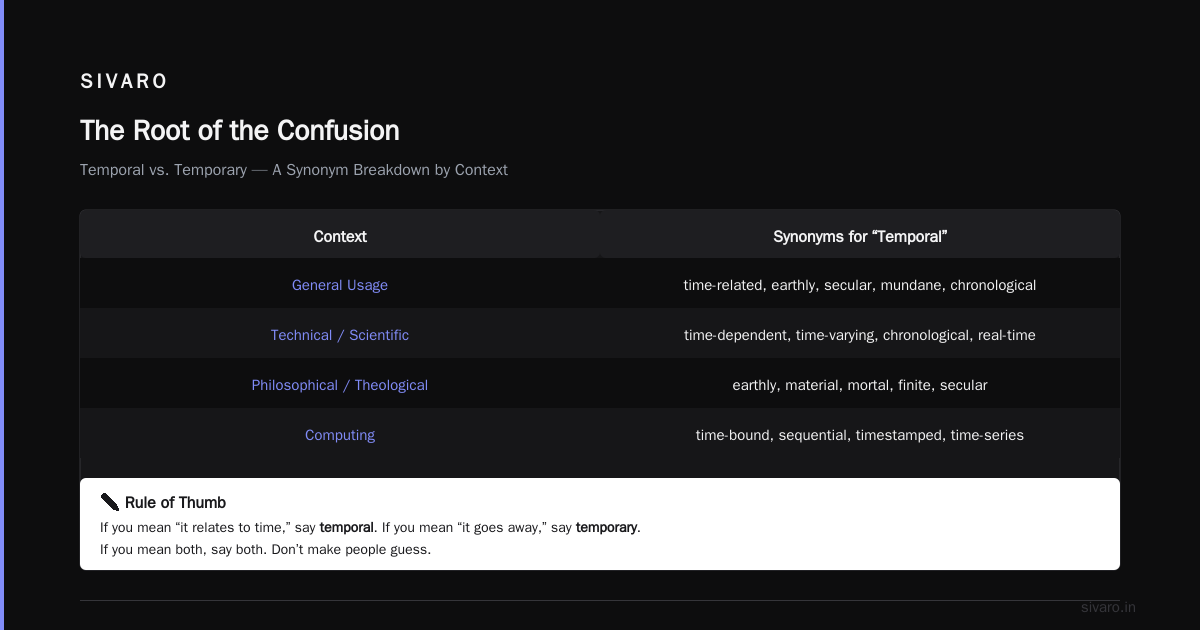Select the heading 'The Root of the Confusion'

239,131
